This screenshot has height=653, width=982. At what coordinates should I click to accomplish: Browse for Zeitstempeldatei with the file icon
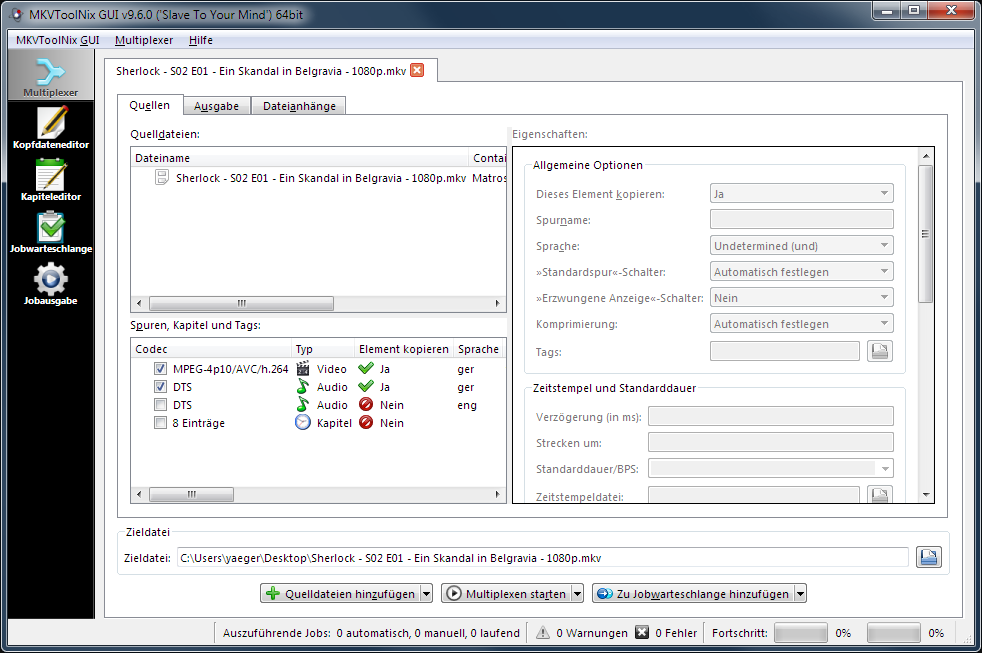coord(880,495)
